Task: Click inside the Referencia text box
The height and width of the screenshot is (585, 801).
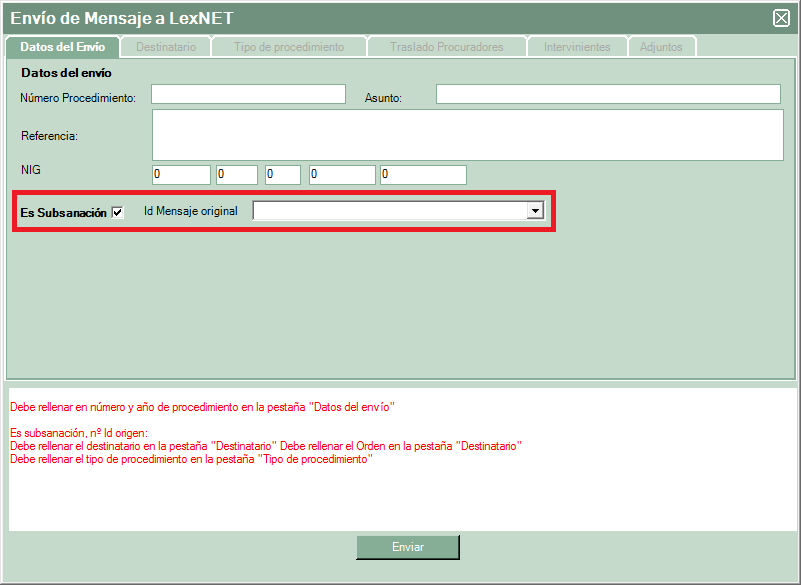Action: (467, 135)
